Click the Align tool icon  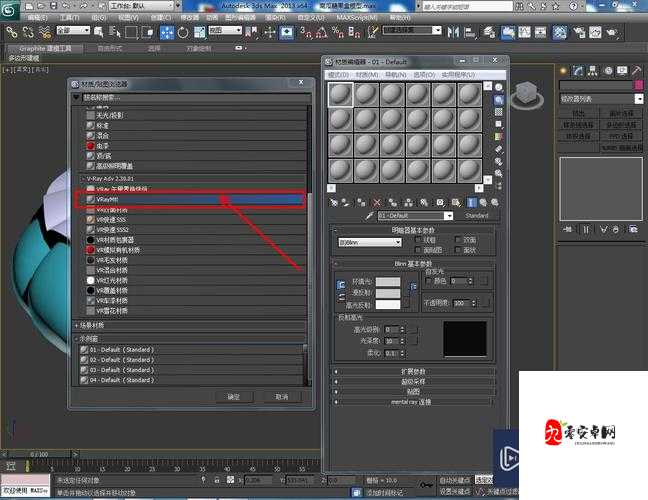click(470, 32)
